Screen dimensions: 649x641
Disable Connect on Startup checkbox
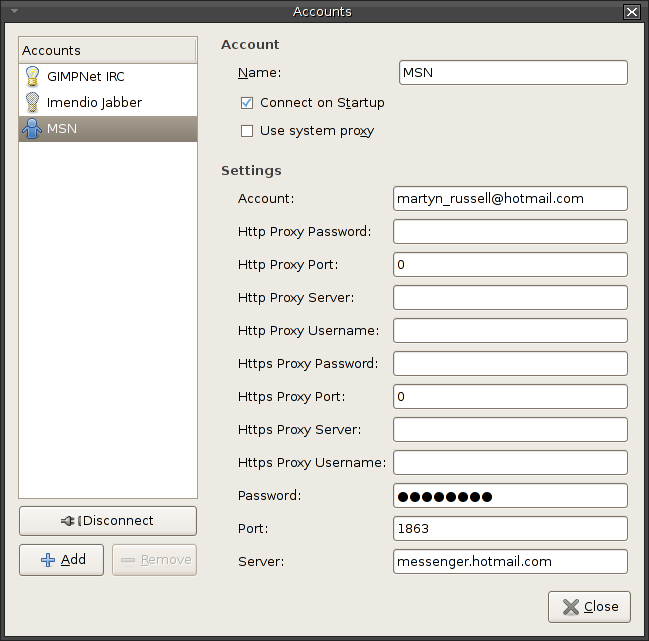tap(247, 103)
